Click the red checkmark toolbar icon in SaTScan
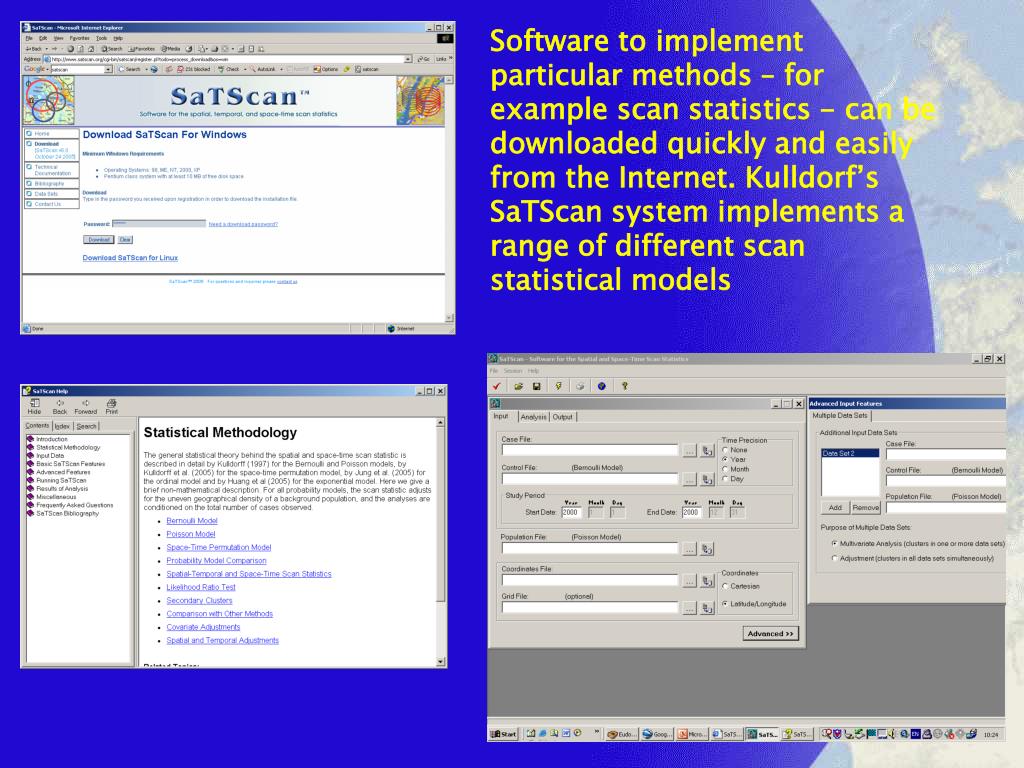Viewport: 1024px width, 768px height. [496, 386]
